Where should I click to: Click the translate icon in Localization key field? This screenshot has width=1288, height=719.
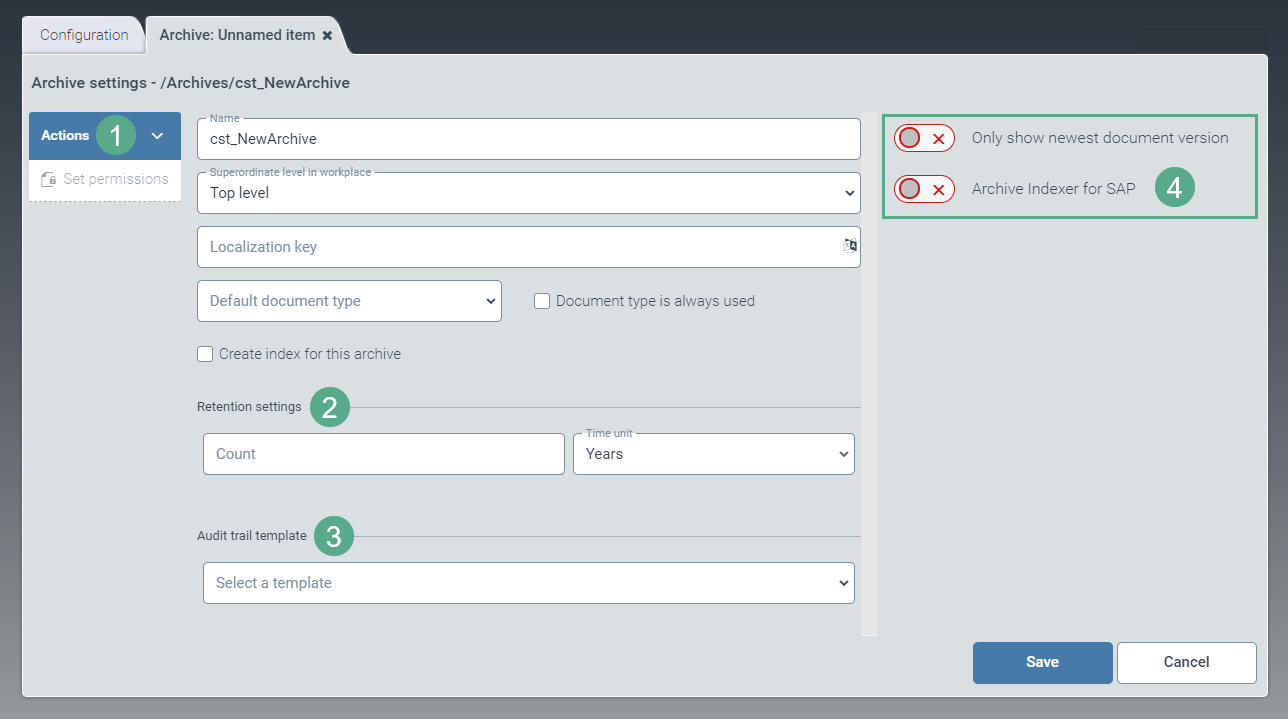click(850, 246)
